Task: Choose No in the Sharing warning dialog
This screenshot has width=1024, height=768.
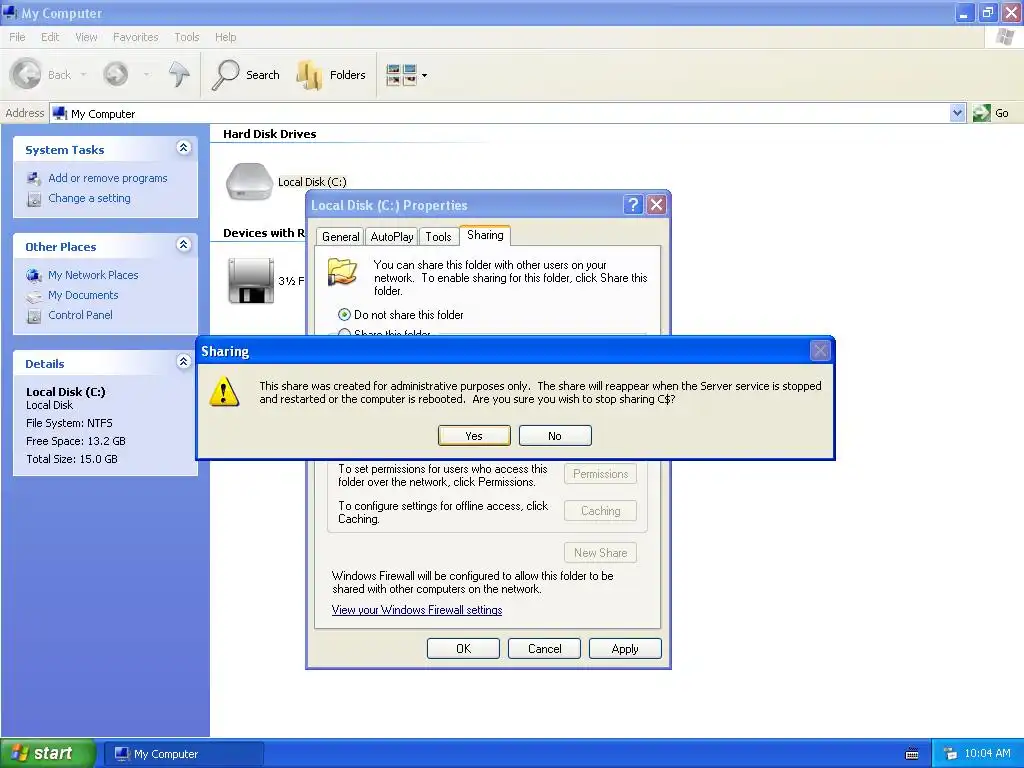Action: (555, 436)
